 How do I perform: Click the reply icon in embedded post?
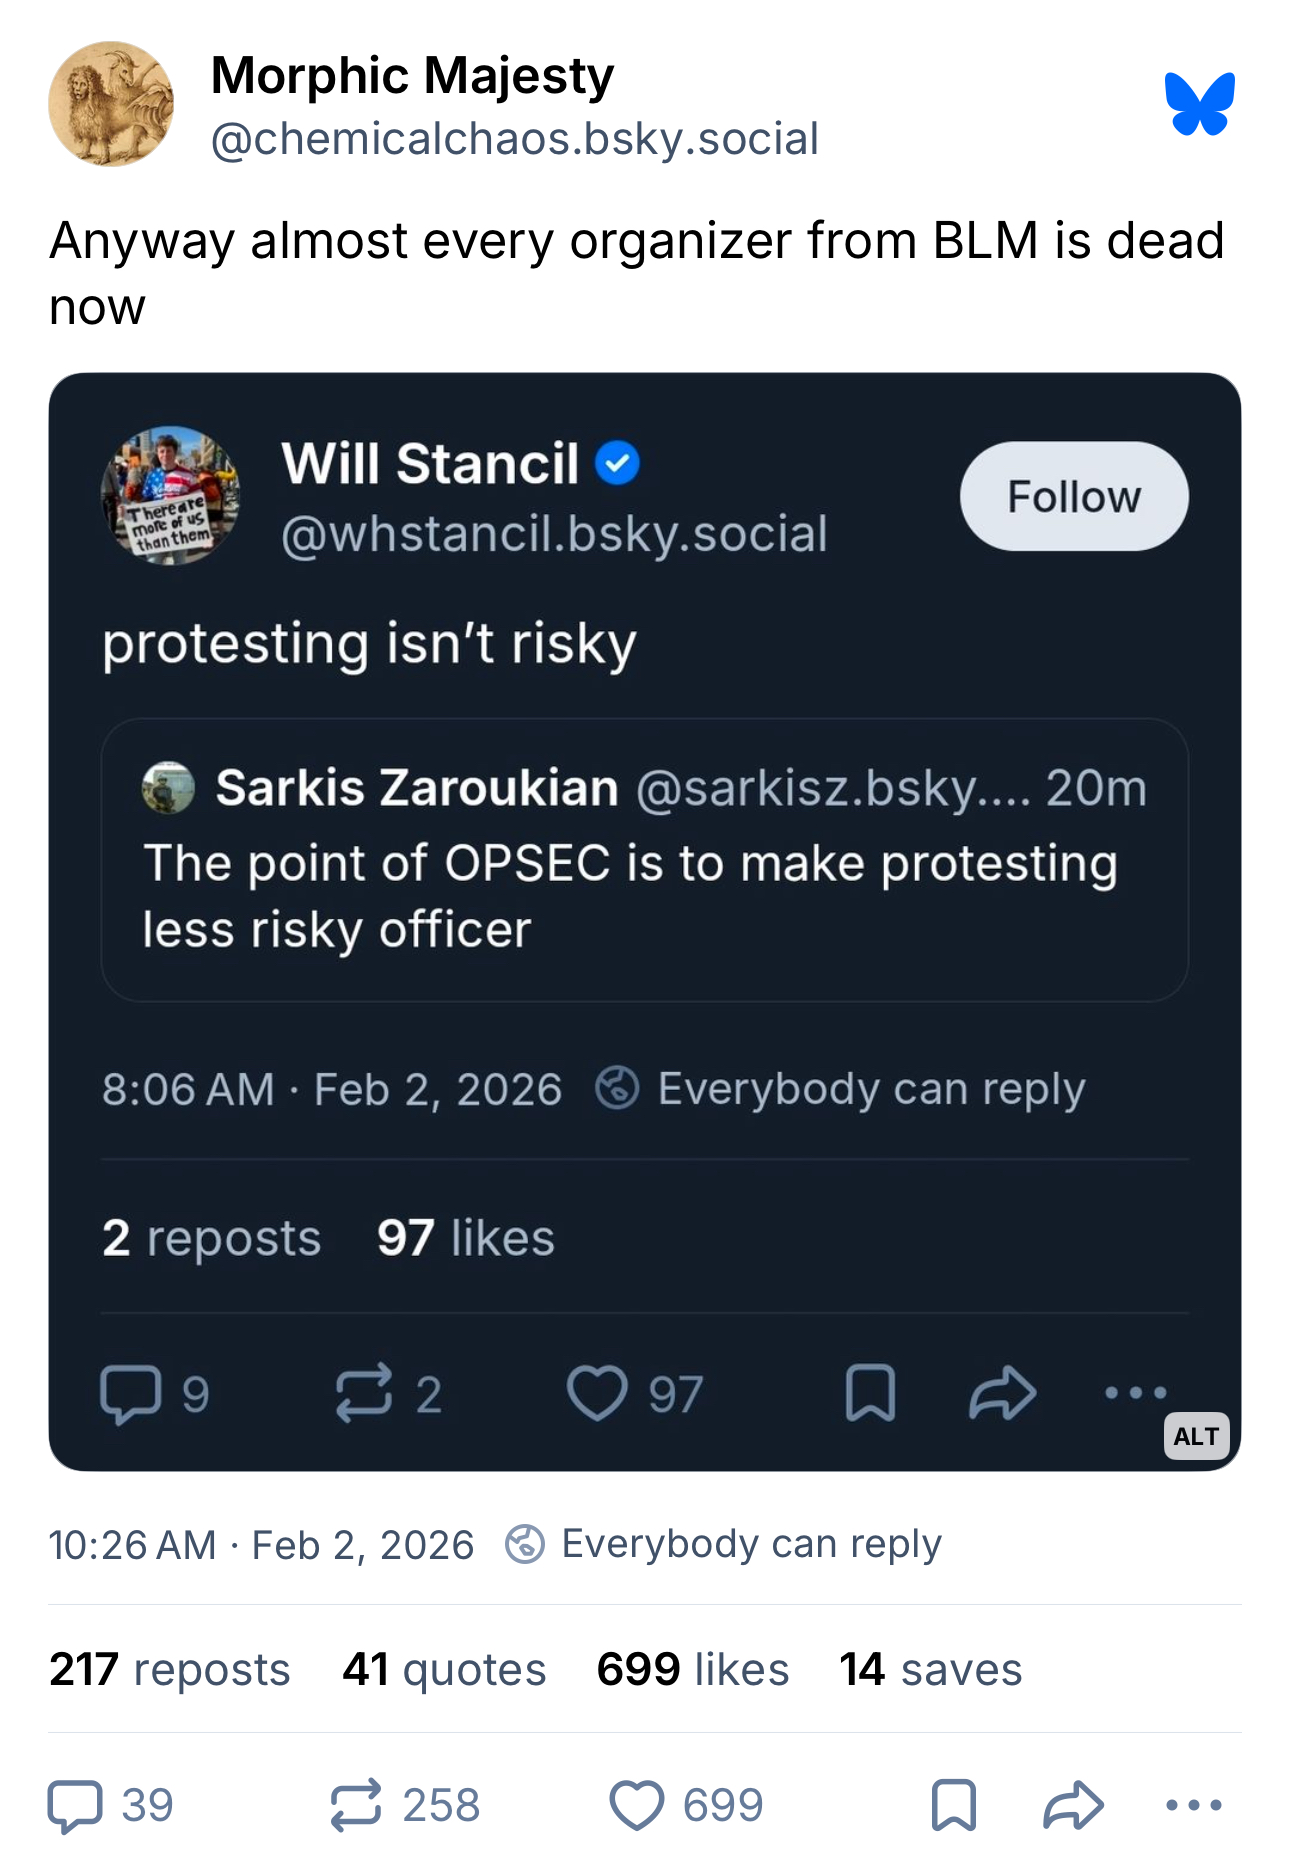point(131,1394)
